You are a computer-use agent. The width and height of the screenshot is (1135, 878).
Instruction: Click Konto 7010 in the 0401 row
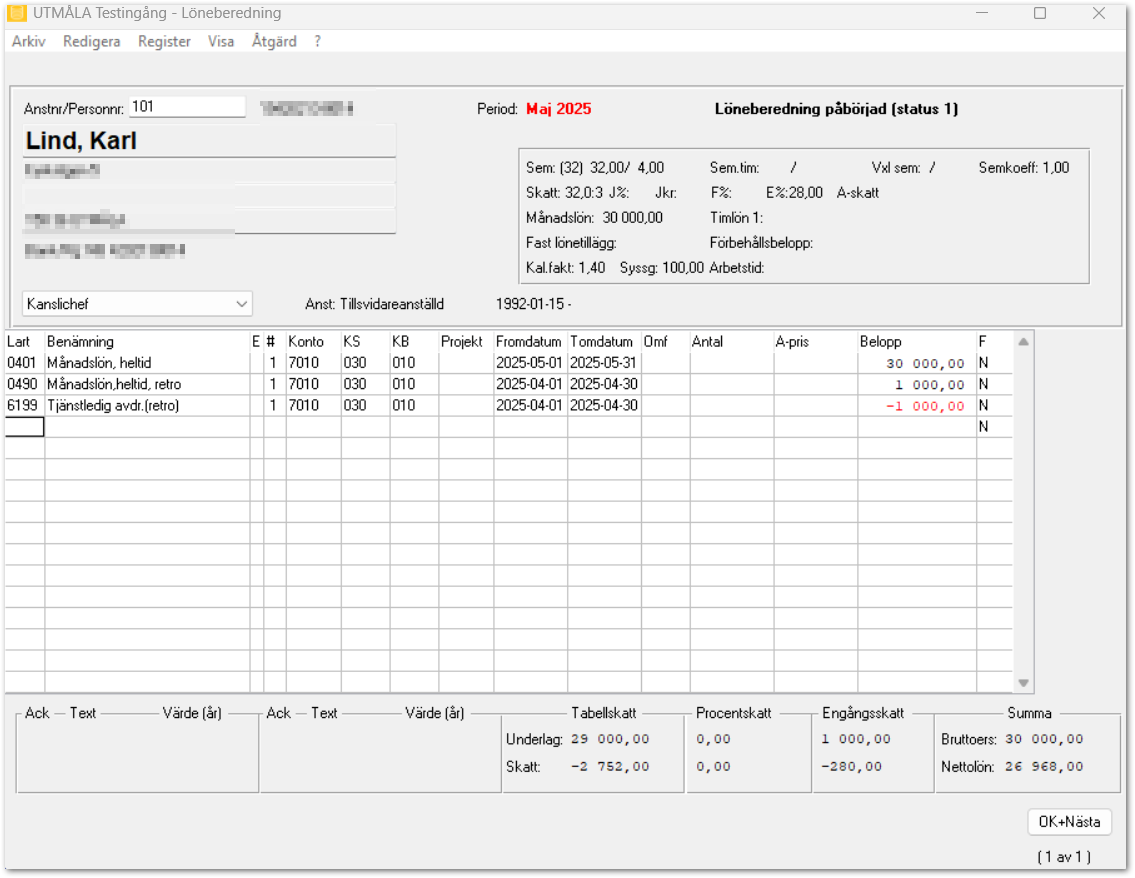(303, 363)
